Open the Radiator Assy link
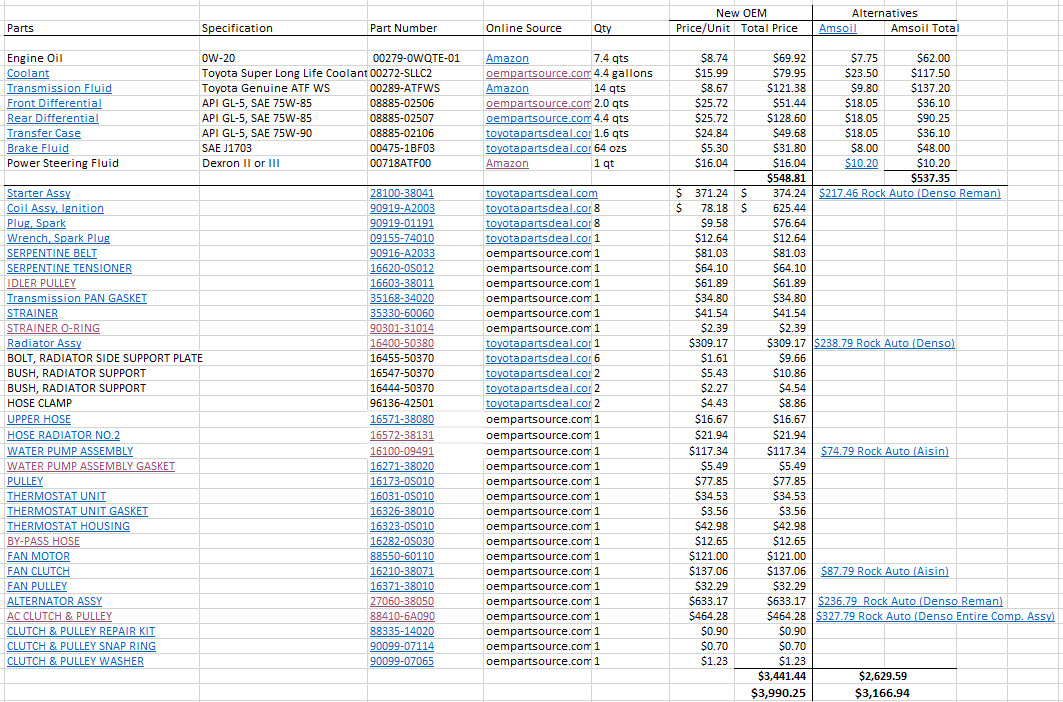The height and width of the screenshot is (702, 1063). 44,343
